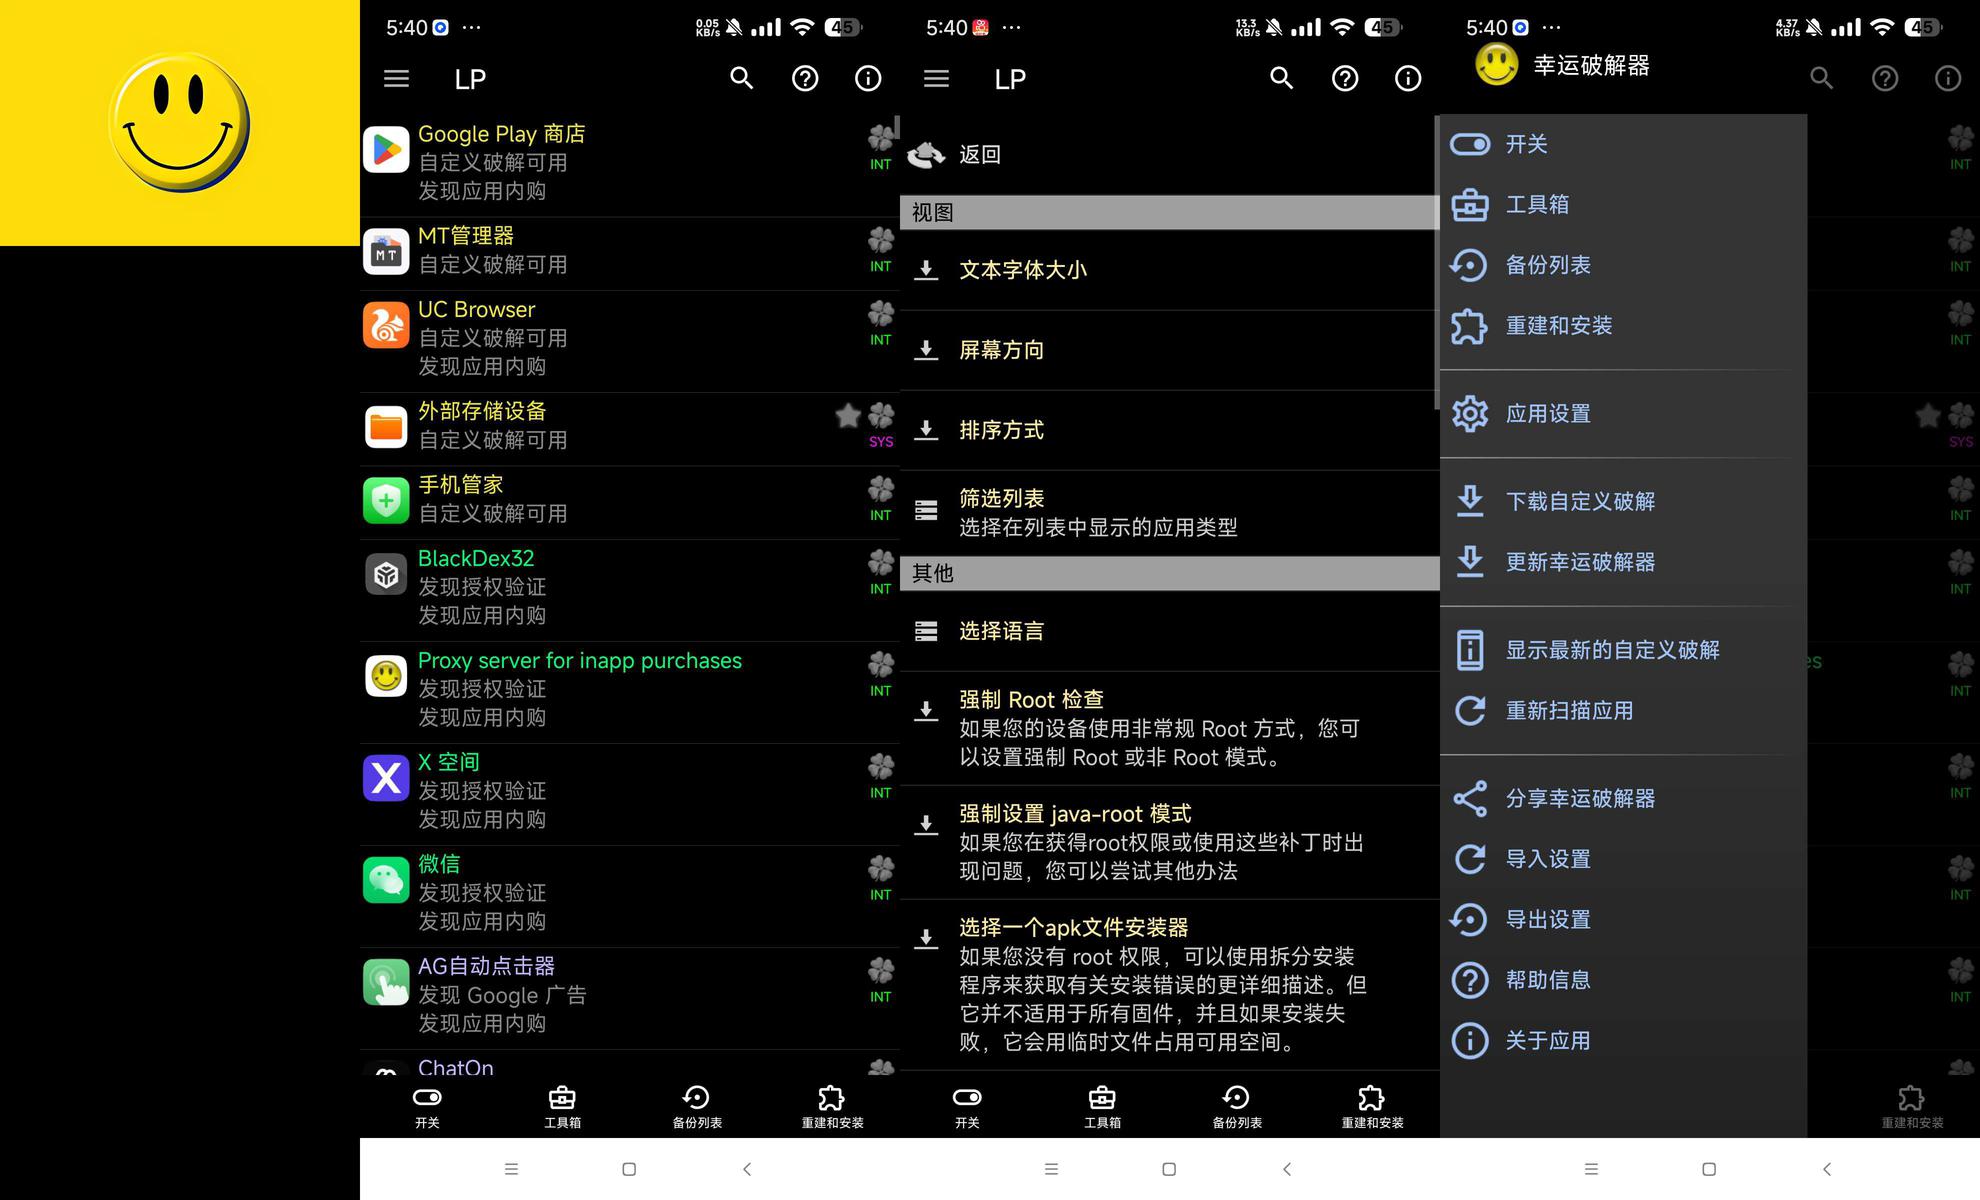Tap clover icon on Google Play 商店 row
Screen dimensions: 1980x1200
click(881, 137)
